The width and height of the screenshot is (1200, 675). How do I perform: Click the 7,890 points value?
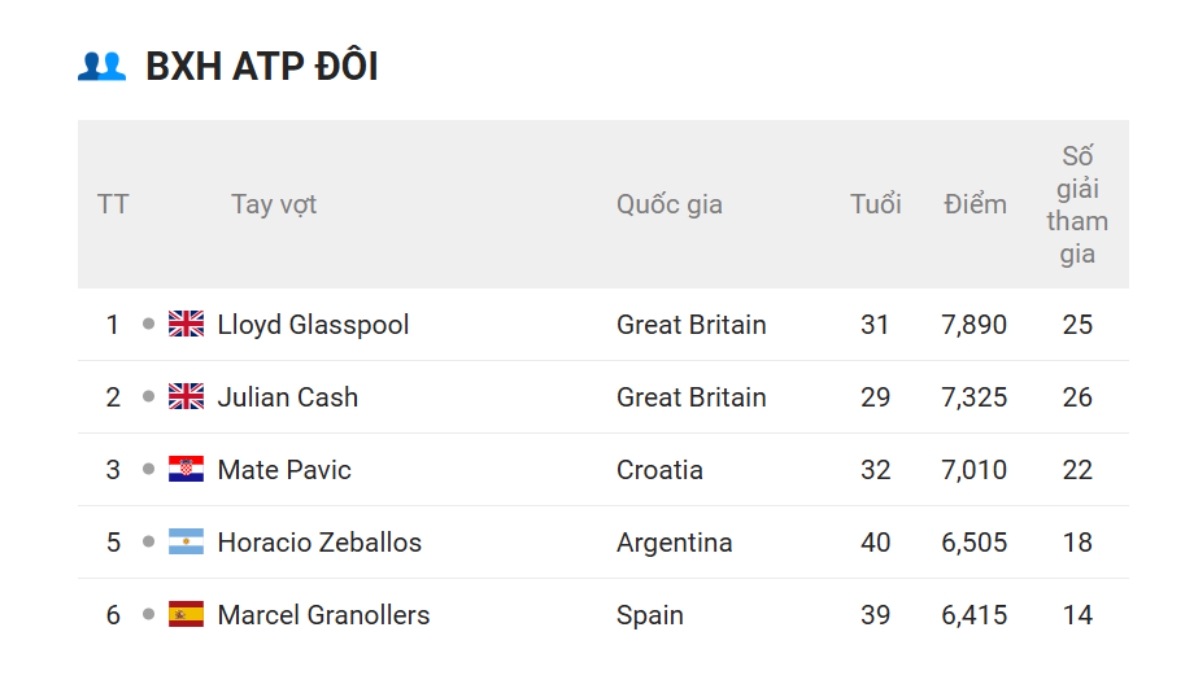click(973, 325)
